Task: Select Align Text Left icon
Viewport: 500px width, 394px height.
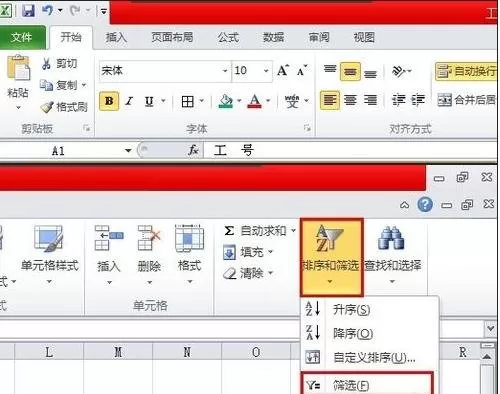Action: coord(330,100)
